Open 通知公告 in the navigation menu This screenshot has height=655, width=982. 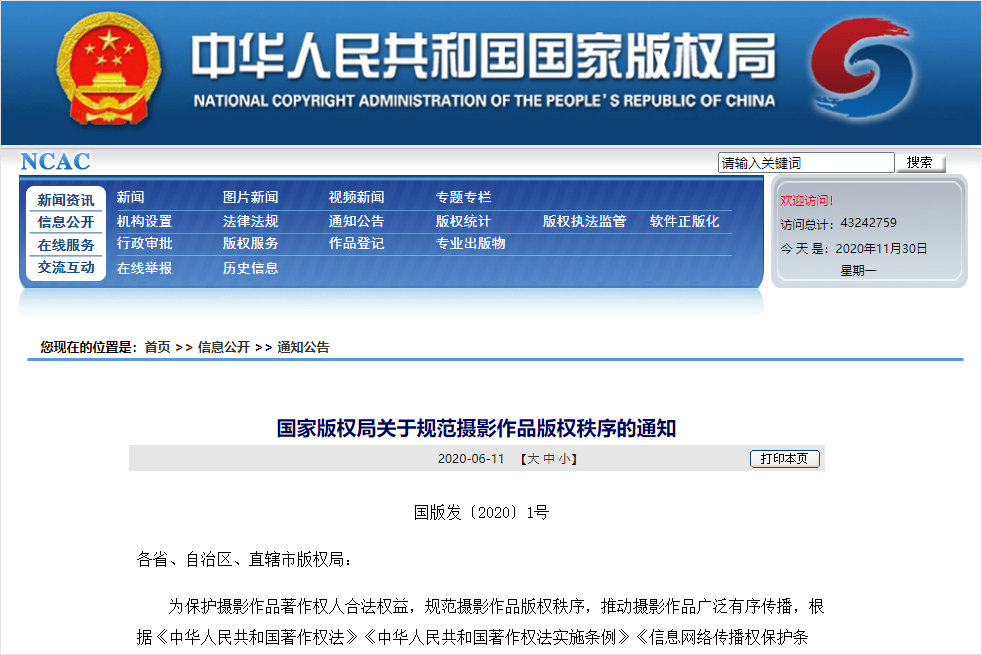point(356,221)
